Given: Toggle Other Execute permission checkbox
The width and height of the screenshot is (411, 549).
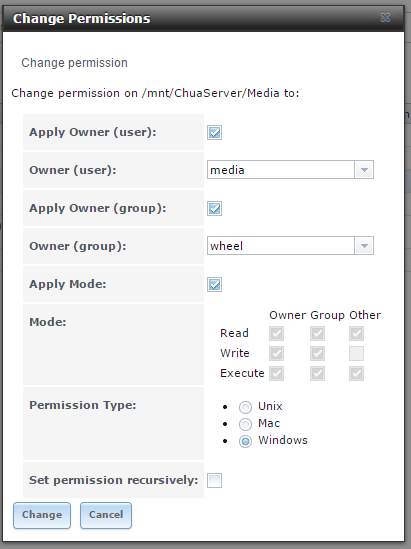Looking at the screenshot, I should click(x=356, y=373).
